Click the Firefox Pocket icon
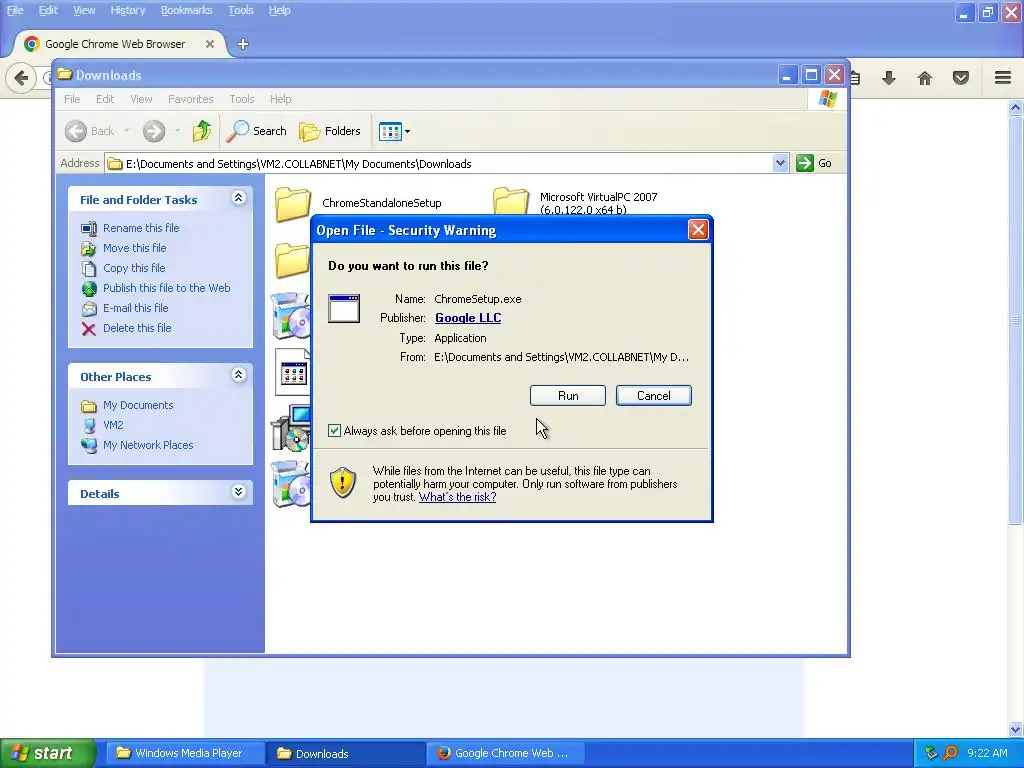The height and width of the screenshot is (768, 1024). click(x=961, y=78)
